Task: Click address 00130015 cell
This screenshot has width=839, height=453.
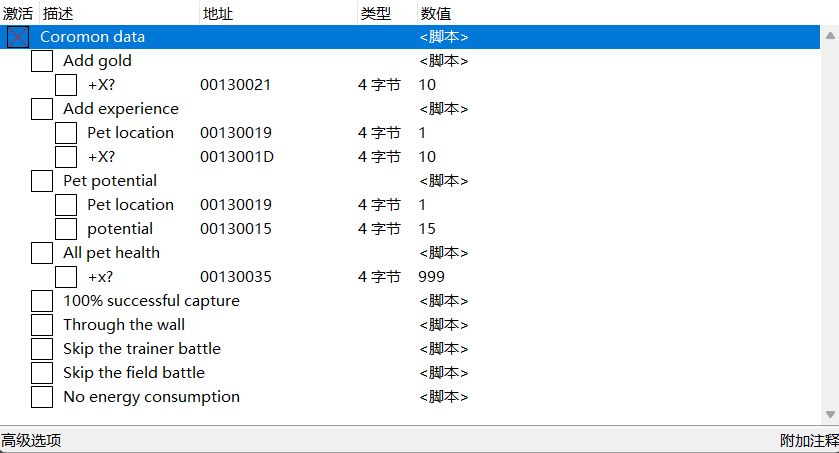Action: (235, 229)
